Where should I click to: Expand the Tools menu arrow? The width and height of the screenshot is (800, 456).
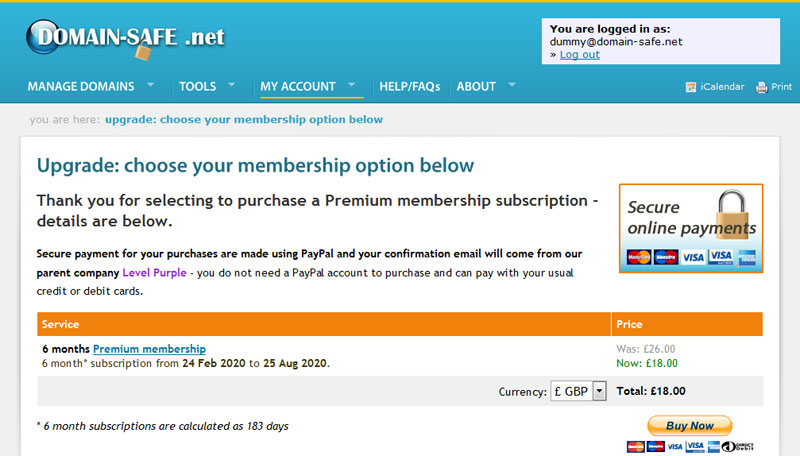(231, 84)
